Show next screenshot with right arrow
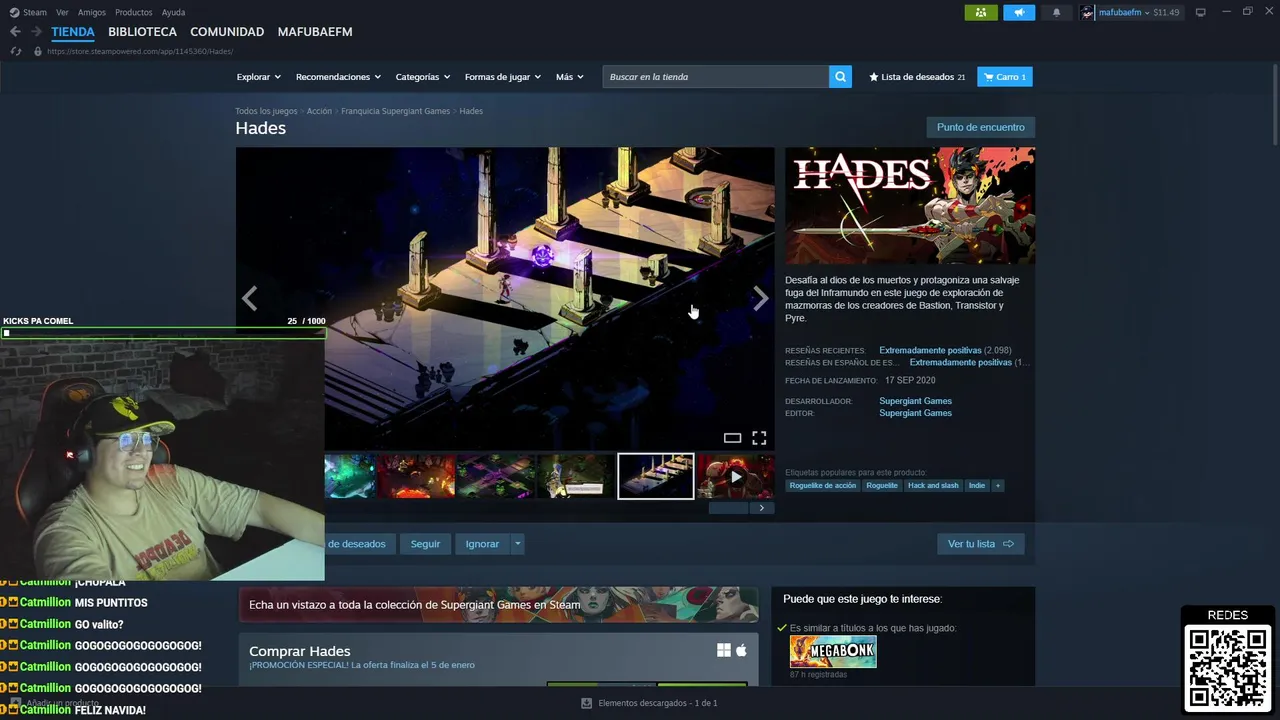Image resolution: width=1280 pixels, height=720 pixels. (760, 298)
